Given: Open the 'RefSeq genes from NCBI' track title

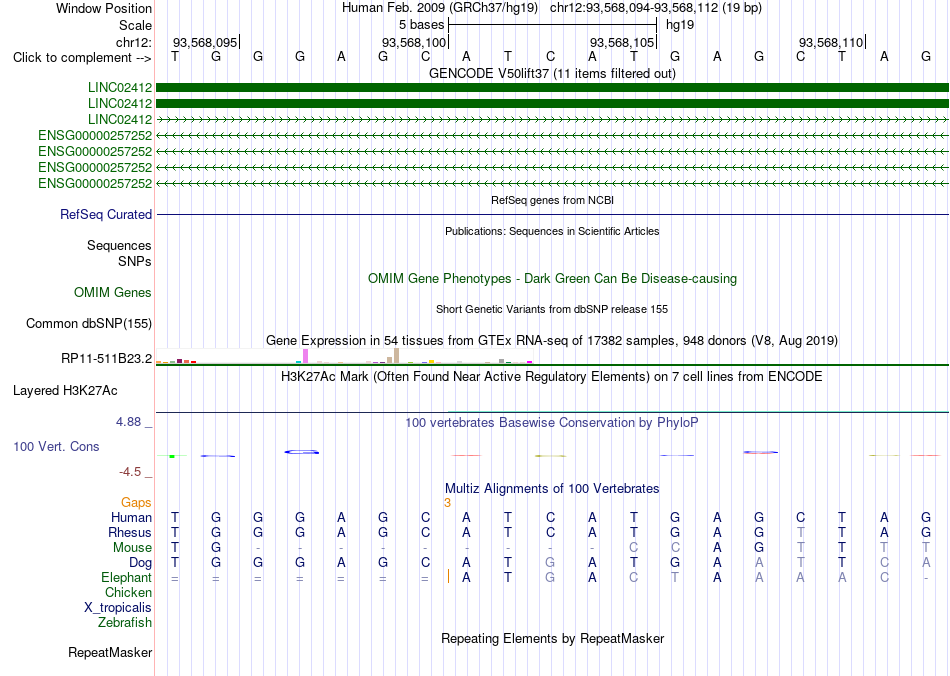Looking at the screenshot, I should tap(552, 200).
